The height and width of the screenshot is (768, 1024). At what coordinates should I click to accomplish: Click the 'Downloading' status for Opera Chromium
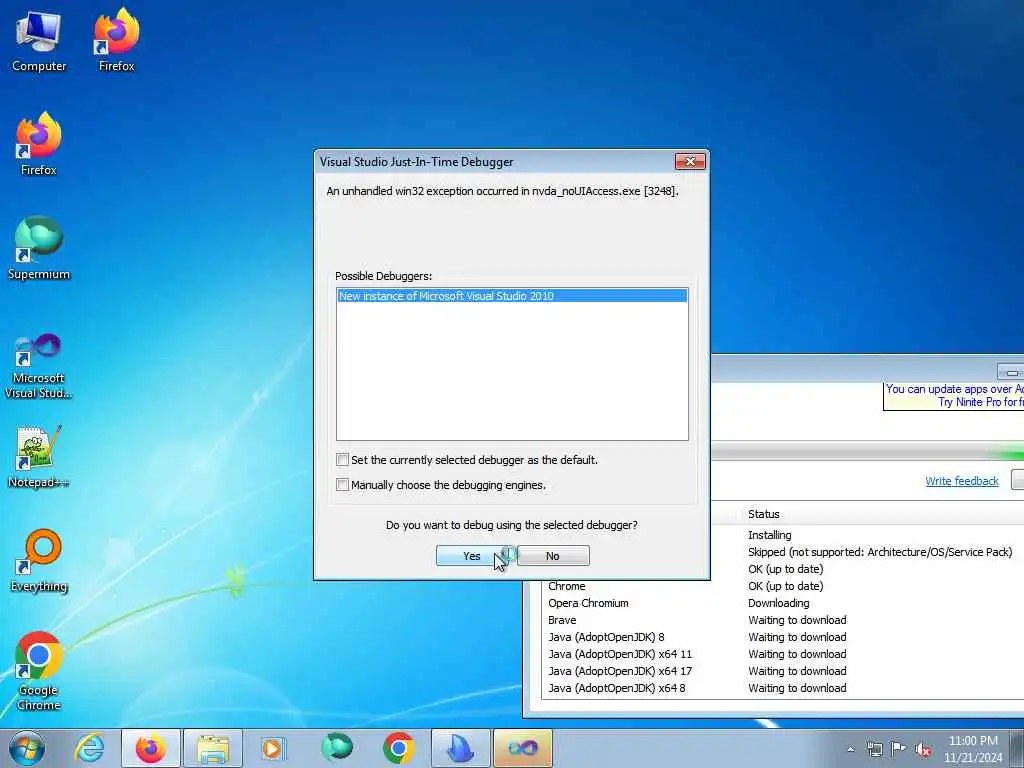(x=778, y=603)
